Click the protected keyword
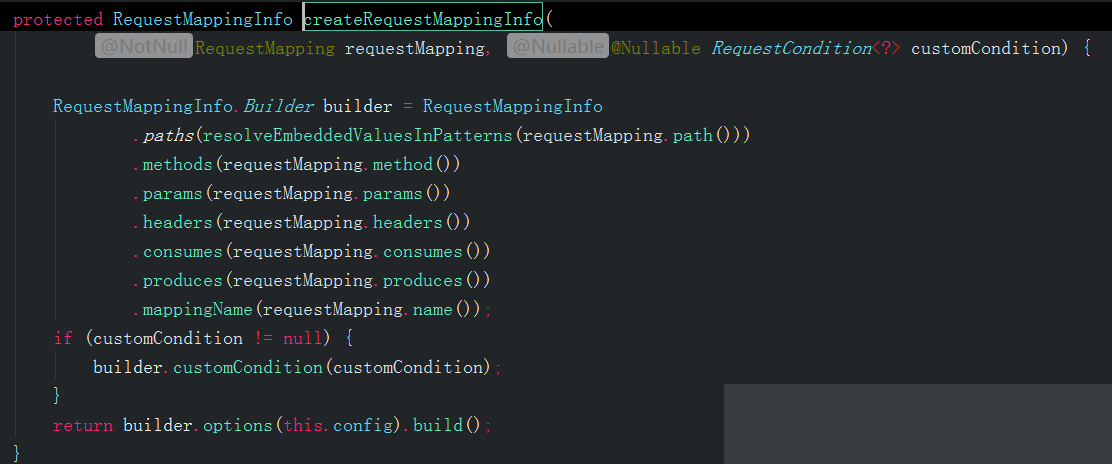Viewport: 1112px width, 464px height. tap(57, 18)
